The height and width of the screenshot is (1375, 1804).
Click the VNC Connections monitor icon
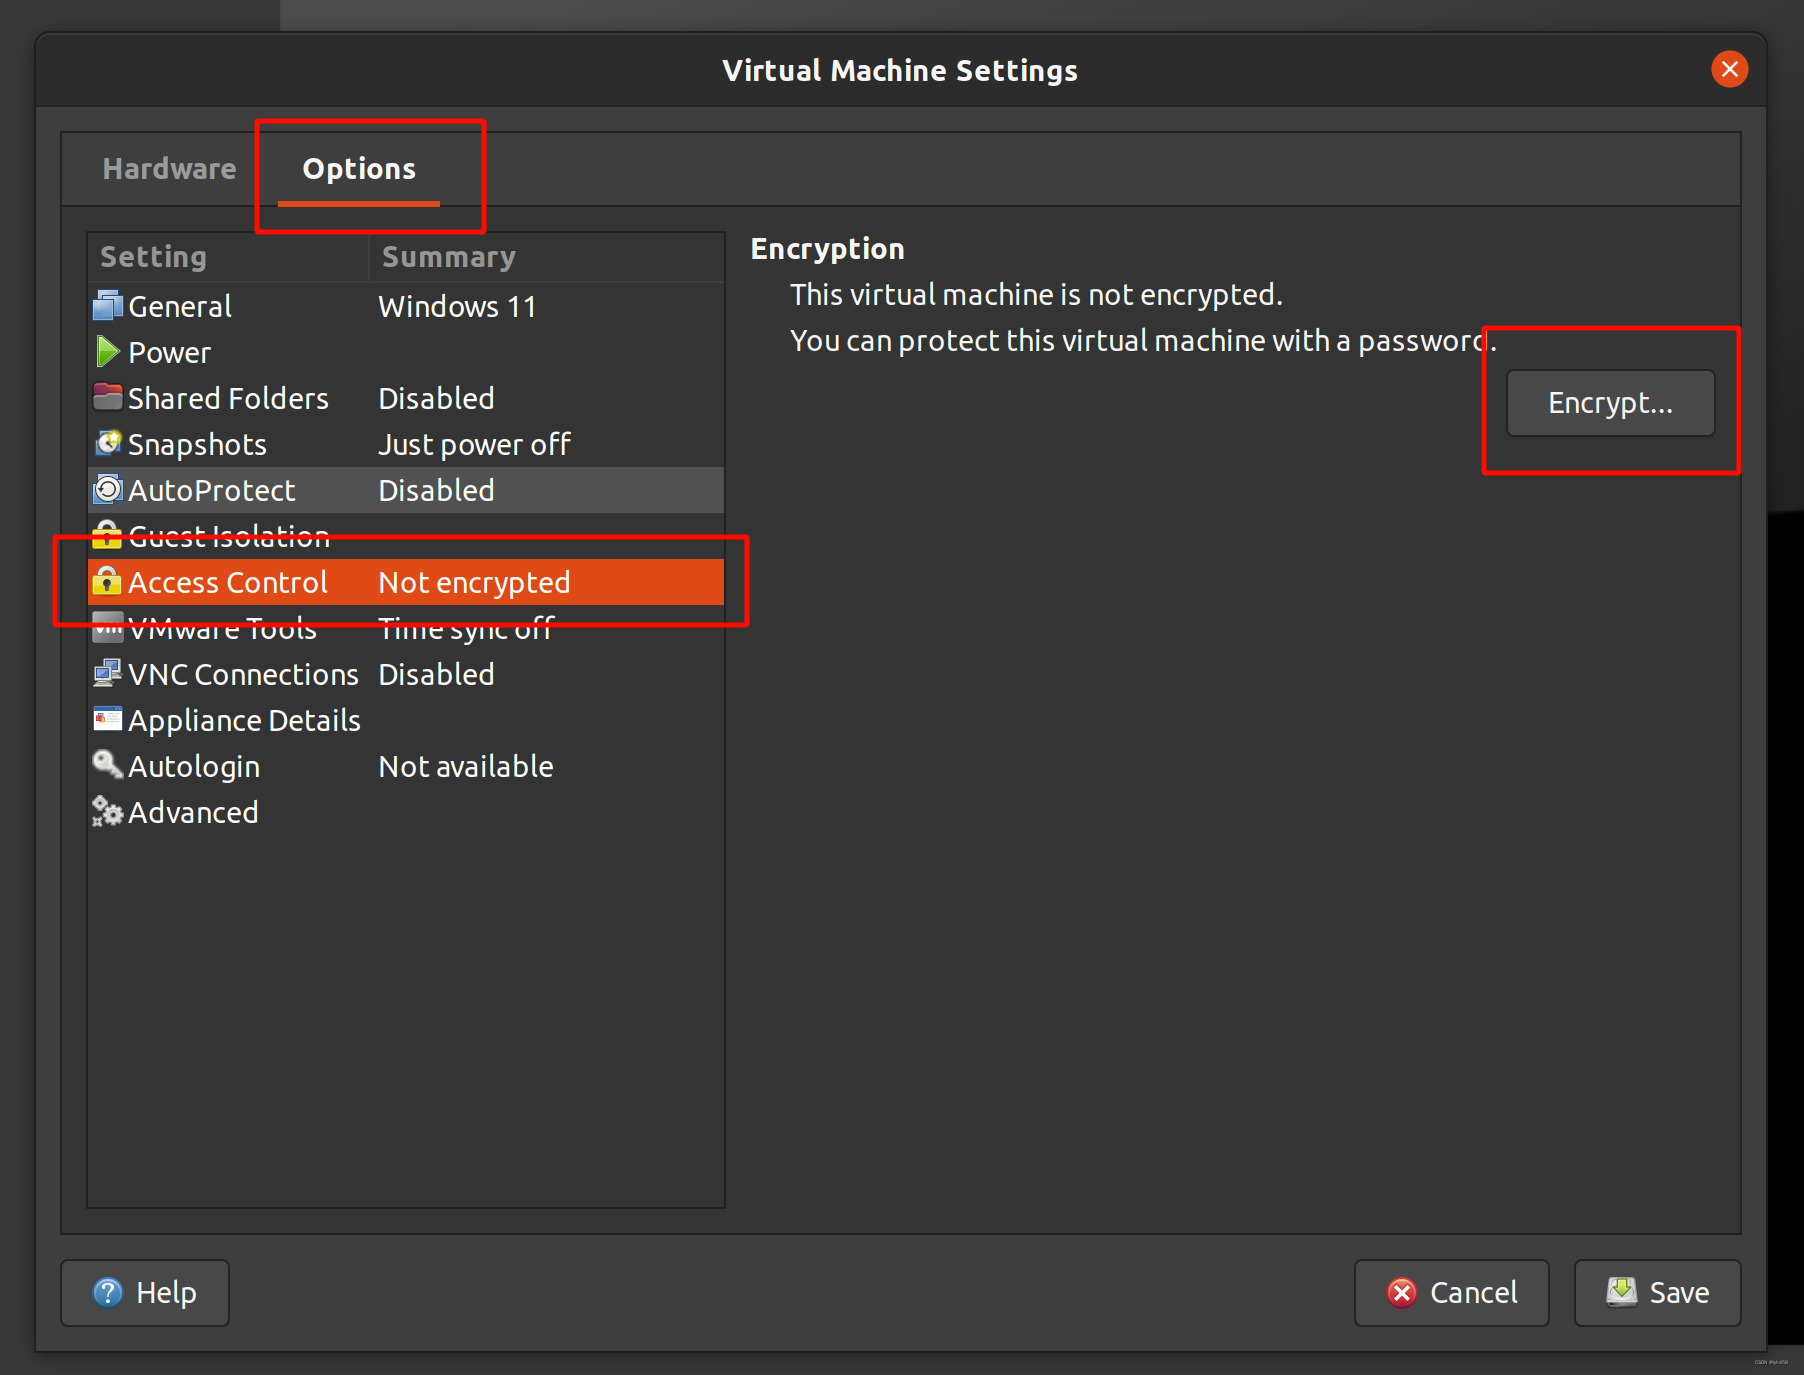pos(108,673)
